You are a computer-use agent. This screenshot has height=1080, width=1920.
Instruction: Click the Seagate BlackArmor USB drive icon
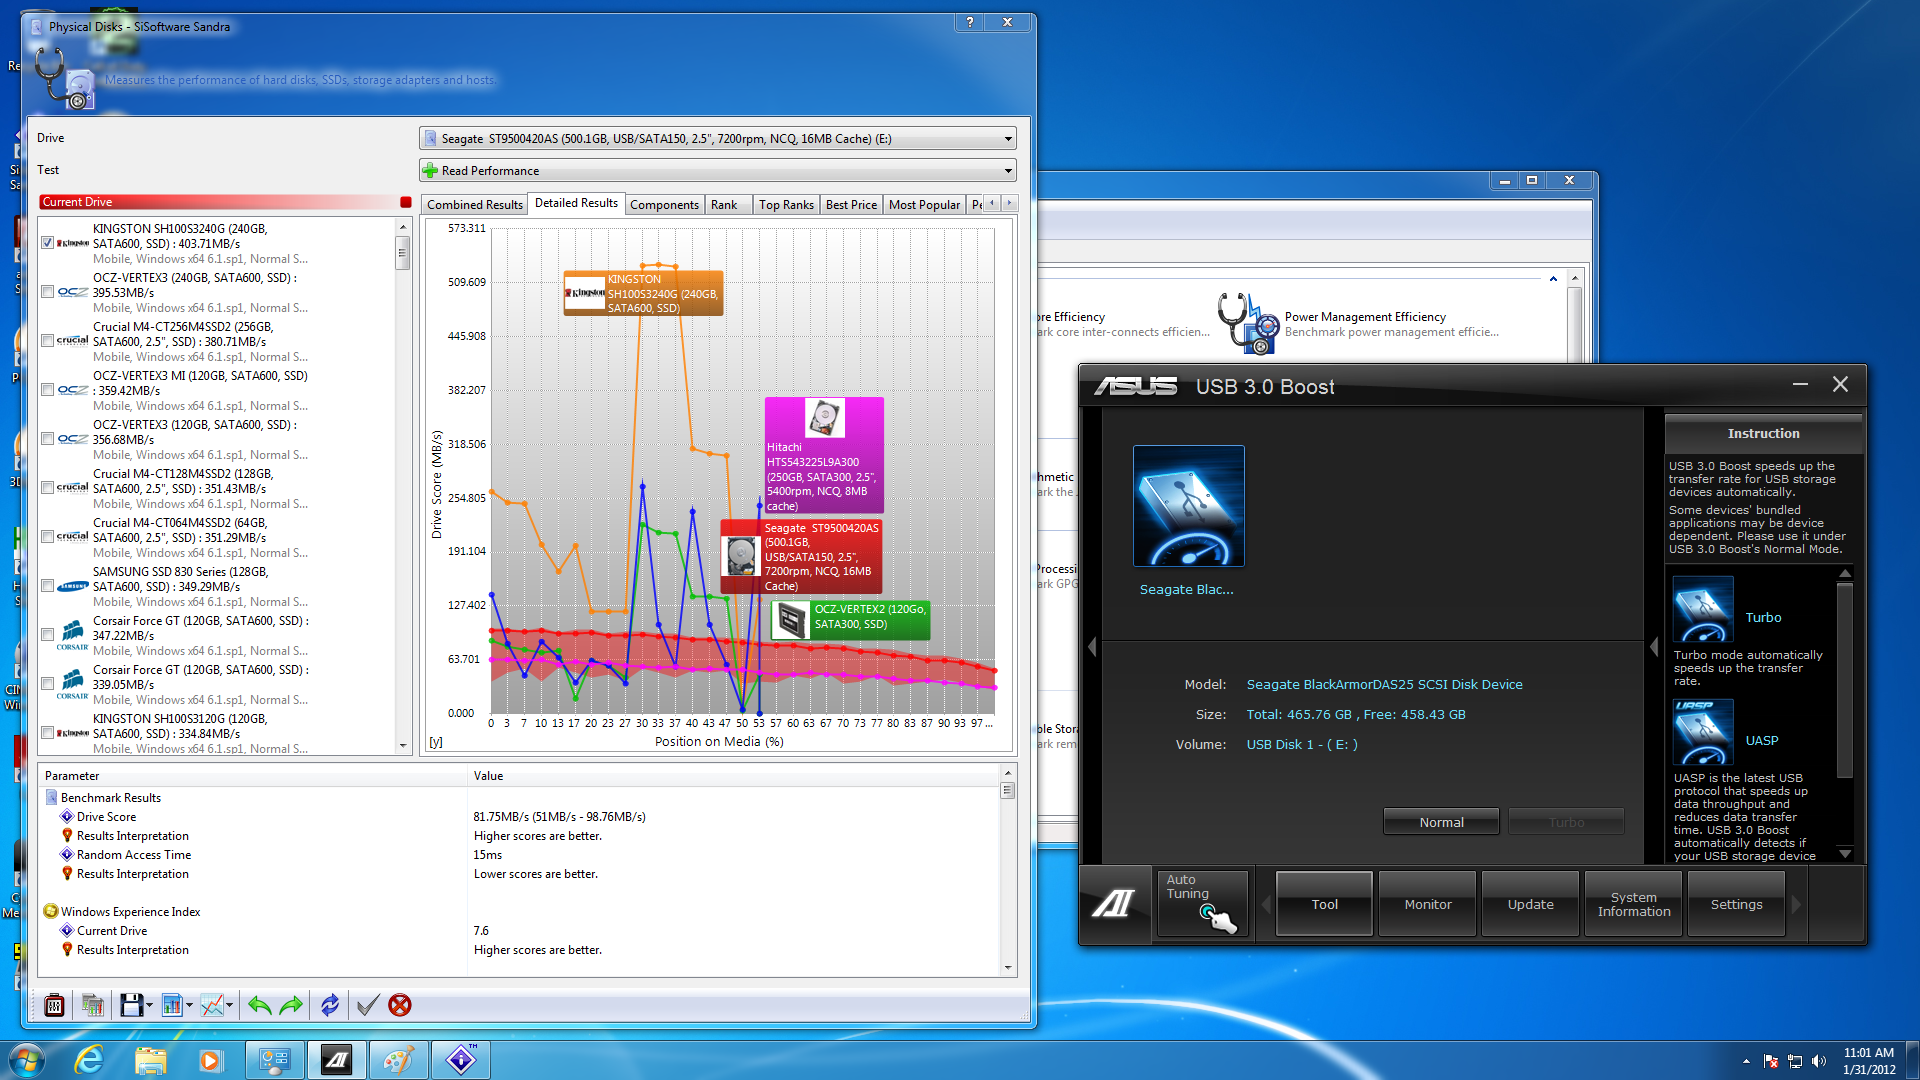(1188, 506)
